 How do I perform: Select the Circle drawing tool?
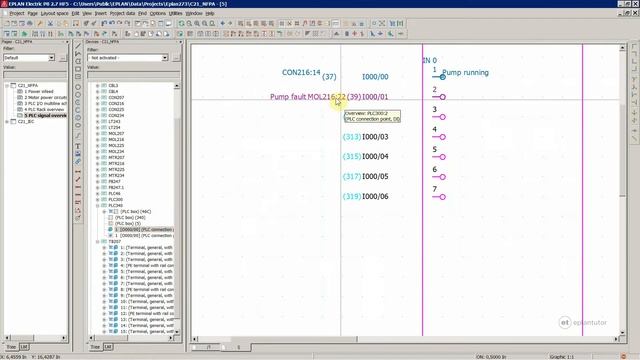coord(78,87)
